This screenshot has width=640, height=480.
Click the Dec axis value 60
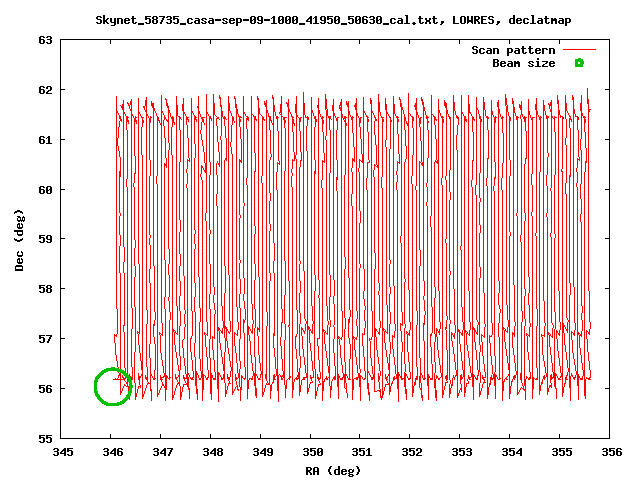(45, 190)
